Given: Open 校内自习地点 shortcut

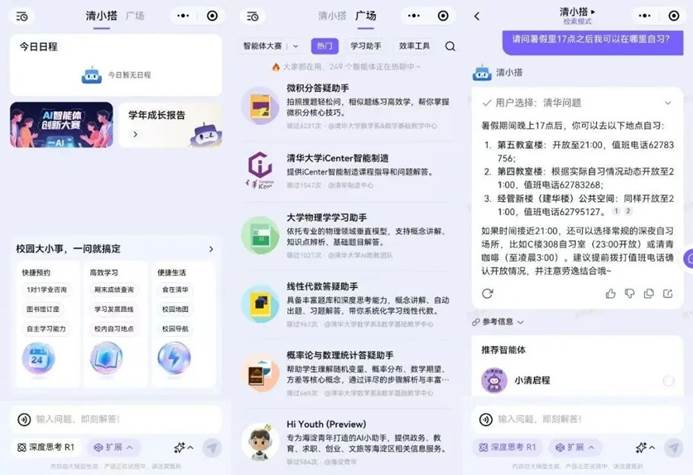Looking at the screenshot, I should click(x=114, y=329).
